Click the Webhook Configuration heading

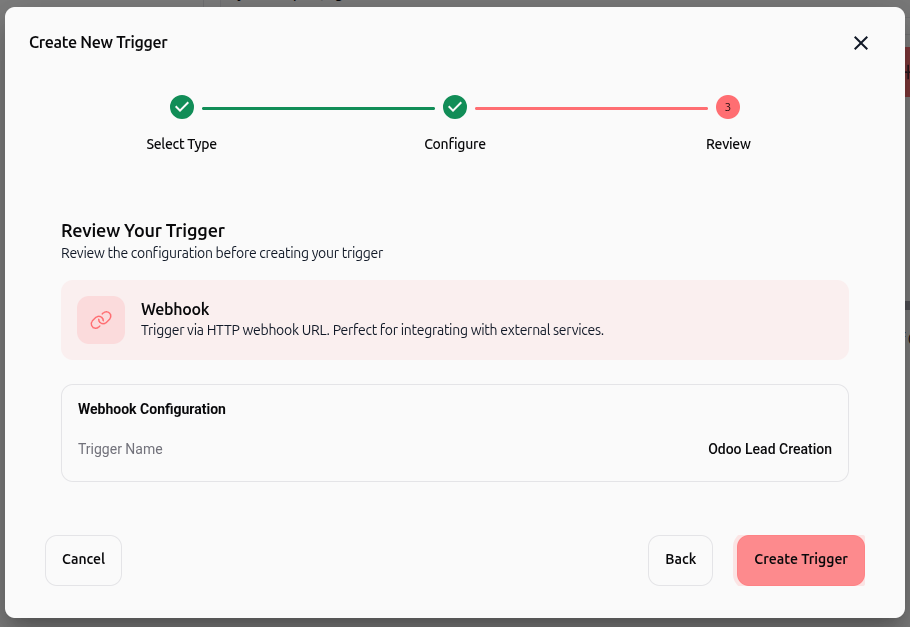click(x=151, y=409)
